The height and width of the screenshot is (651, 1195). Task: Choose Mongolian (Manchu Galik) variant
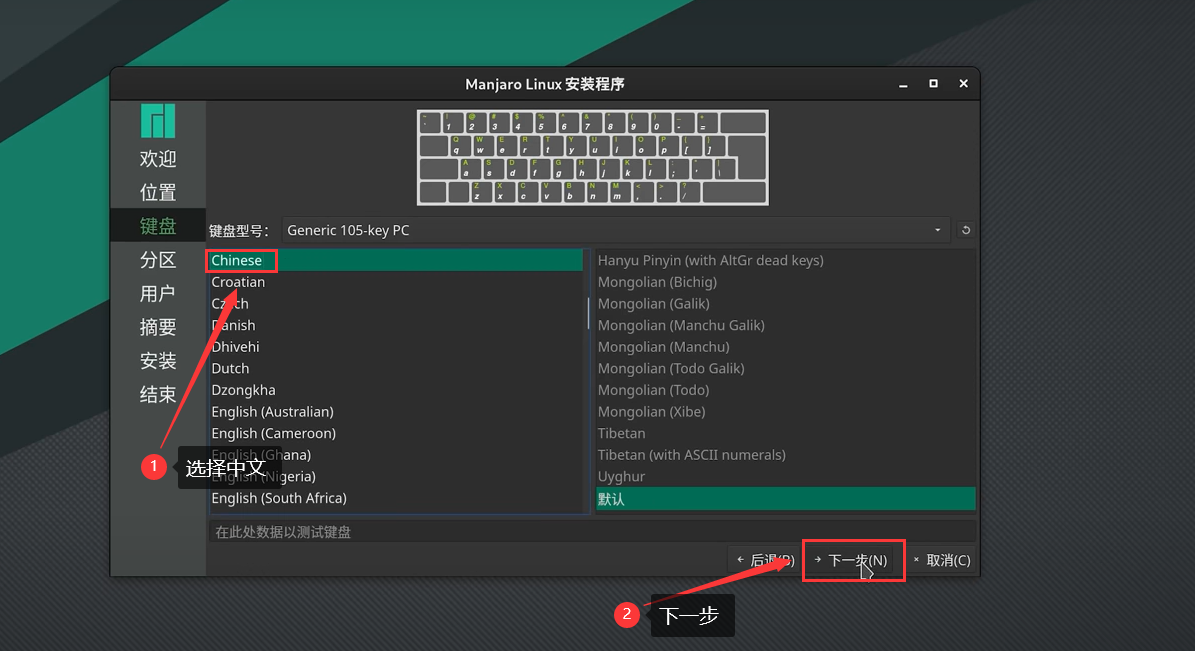[786, 326]
